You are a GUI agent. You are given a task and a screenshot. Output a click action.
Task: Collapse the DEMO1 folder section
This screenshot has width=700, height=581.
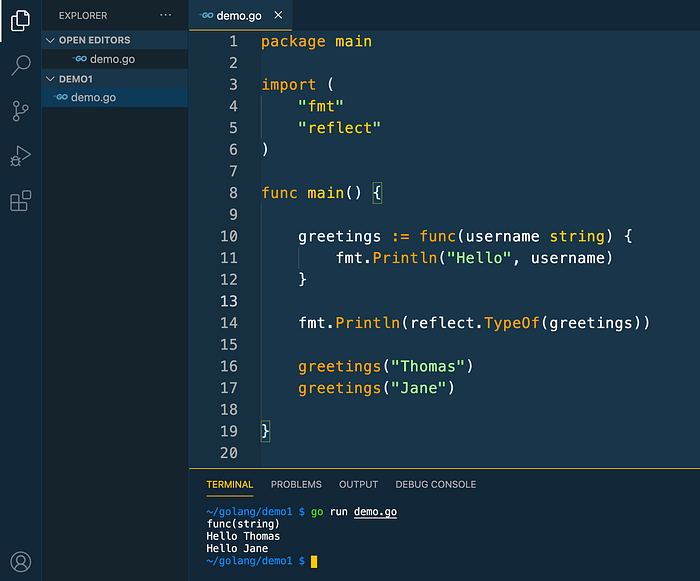click(50, 79)
